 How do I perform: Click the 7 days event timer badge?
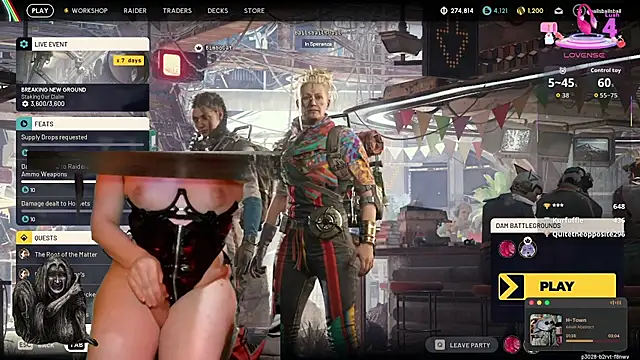pos(129,60)
